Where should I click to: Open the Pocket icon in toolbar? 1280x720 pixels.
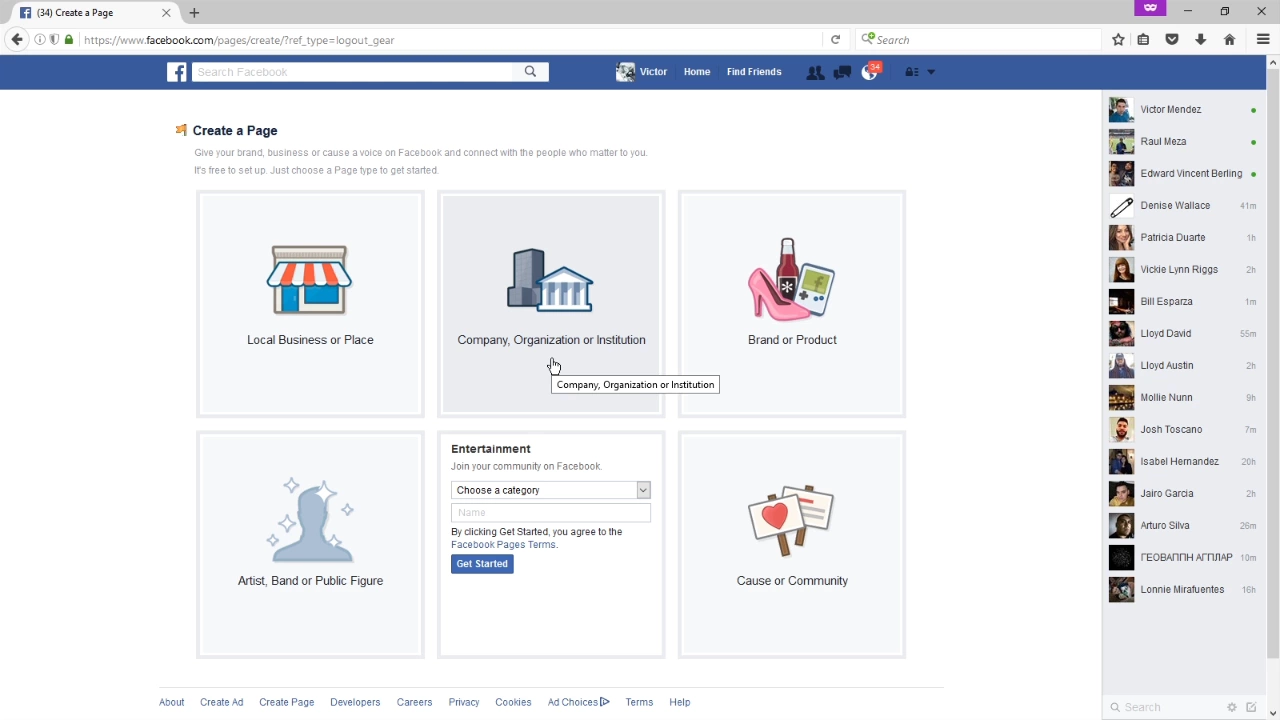(x=1172, y=40)
